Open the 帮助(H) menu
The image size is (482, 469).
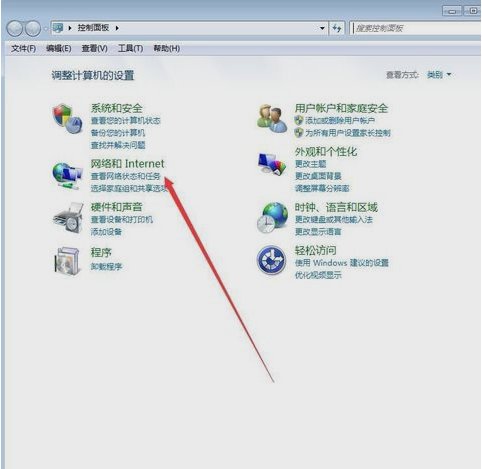(166, 49)
